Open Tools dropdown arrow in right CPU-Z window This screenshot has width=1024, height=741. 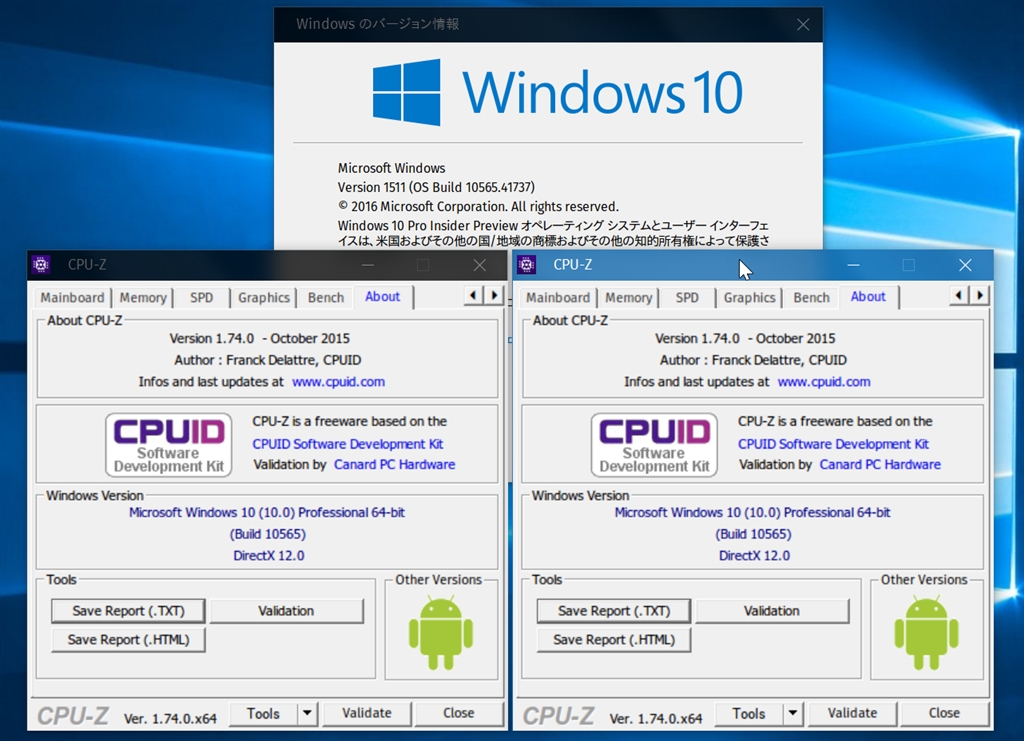pos(793,713)
